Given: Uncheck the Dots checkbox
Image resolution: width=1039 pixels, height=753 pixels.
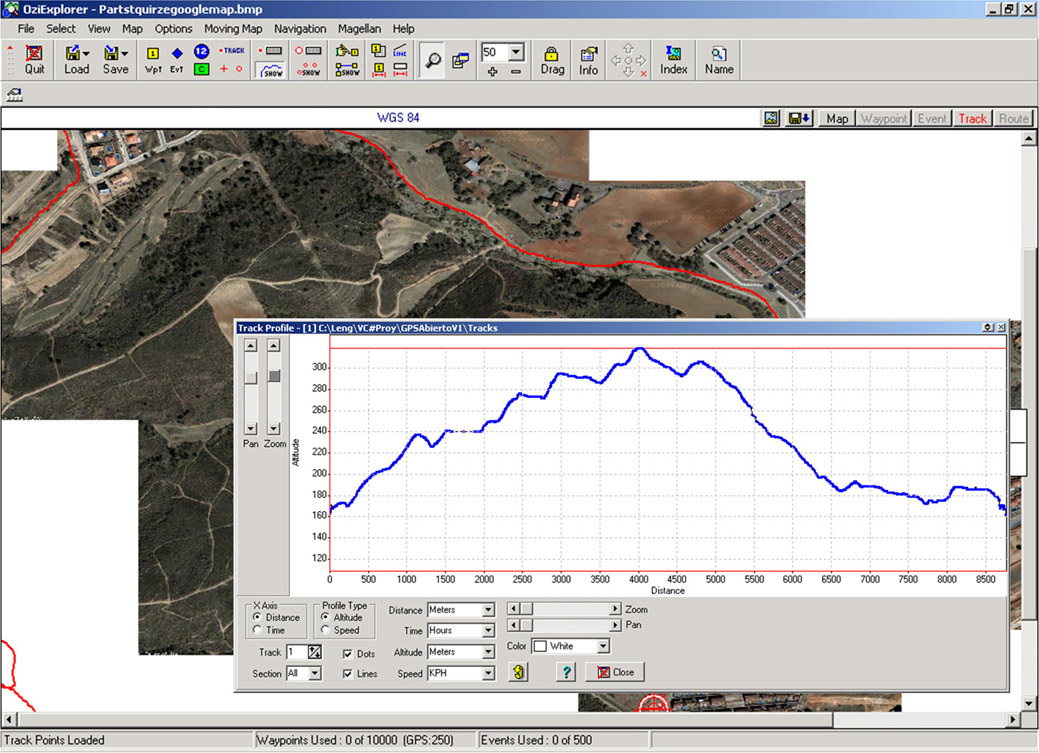Looking at the screenshot, I should pos(347,654).
